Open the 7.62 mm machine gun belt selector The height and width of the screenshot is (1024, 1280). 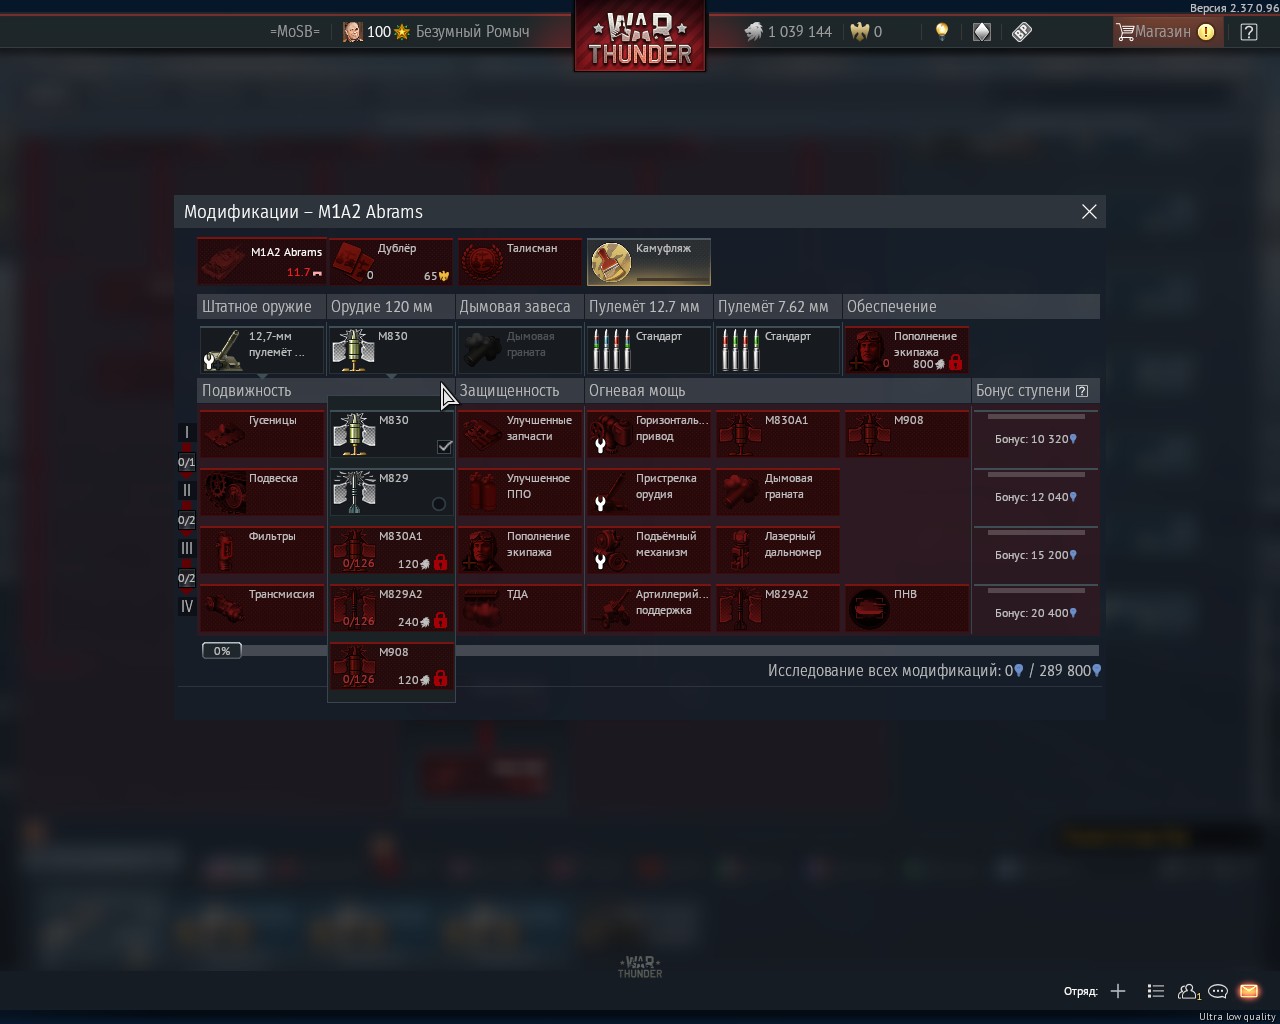click(777, 350)
